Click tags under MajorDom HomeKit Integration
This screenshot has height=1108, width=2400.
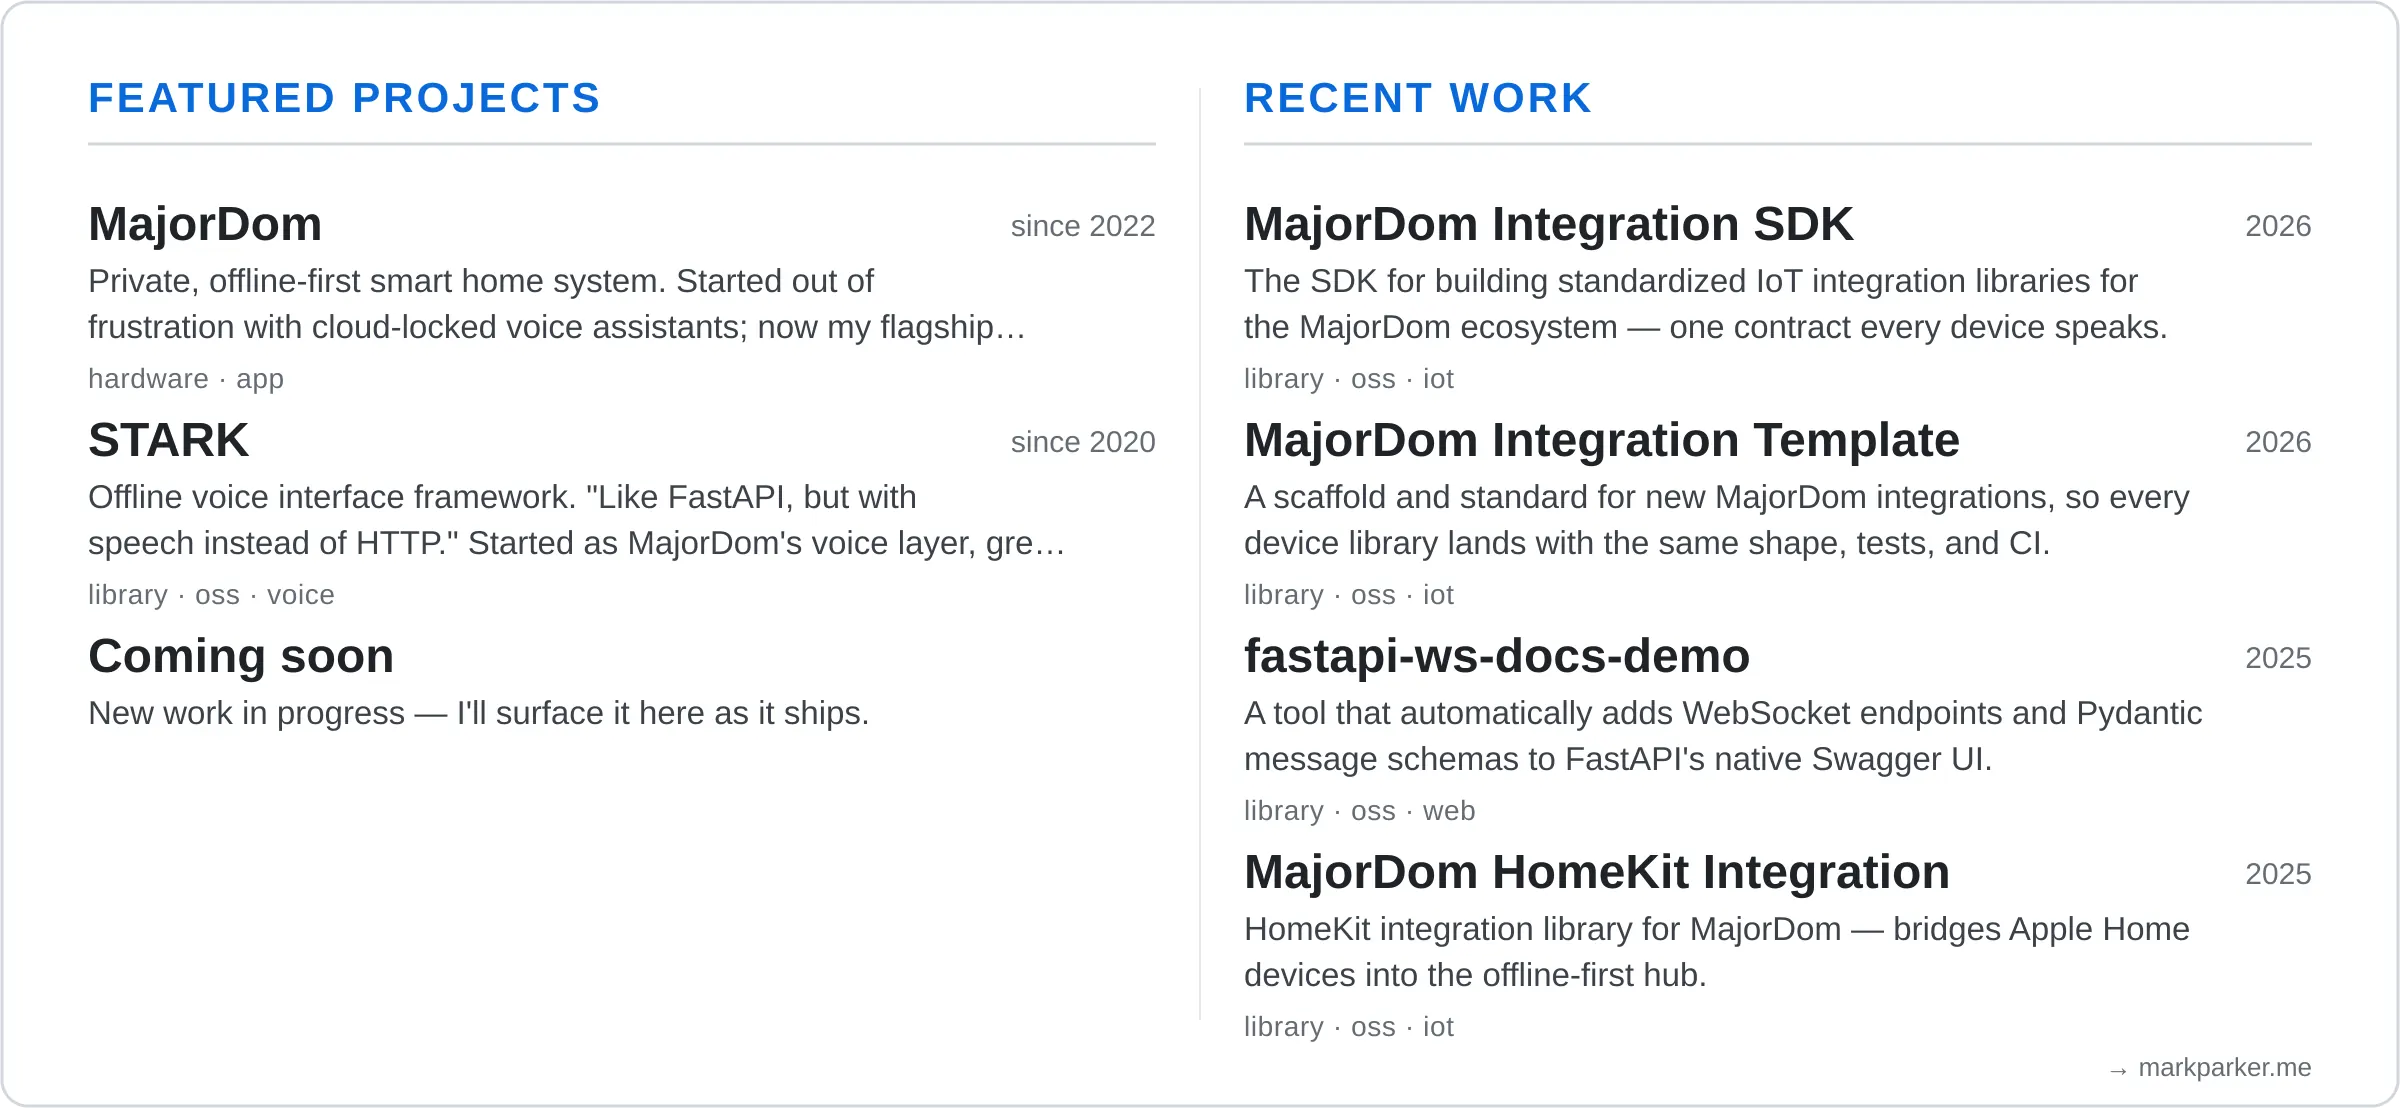1349,1027
